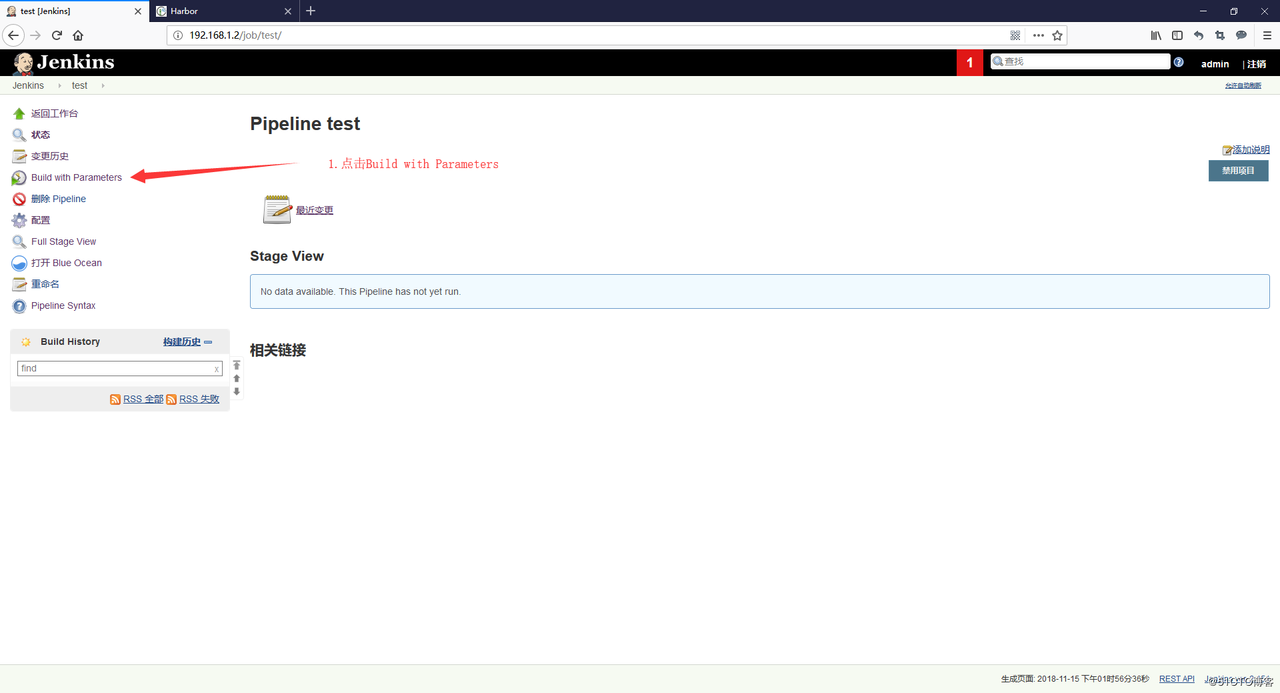This screenshot has height=693, width=1280.
Task: Click the middle up-arrow beside build history
Action: [237, 379]
